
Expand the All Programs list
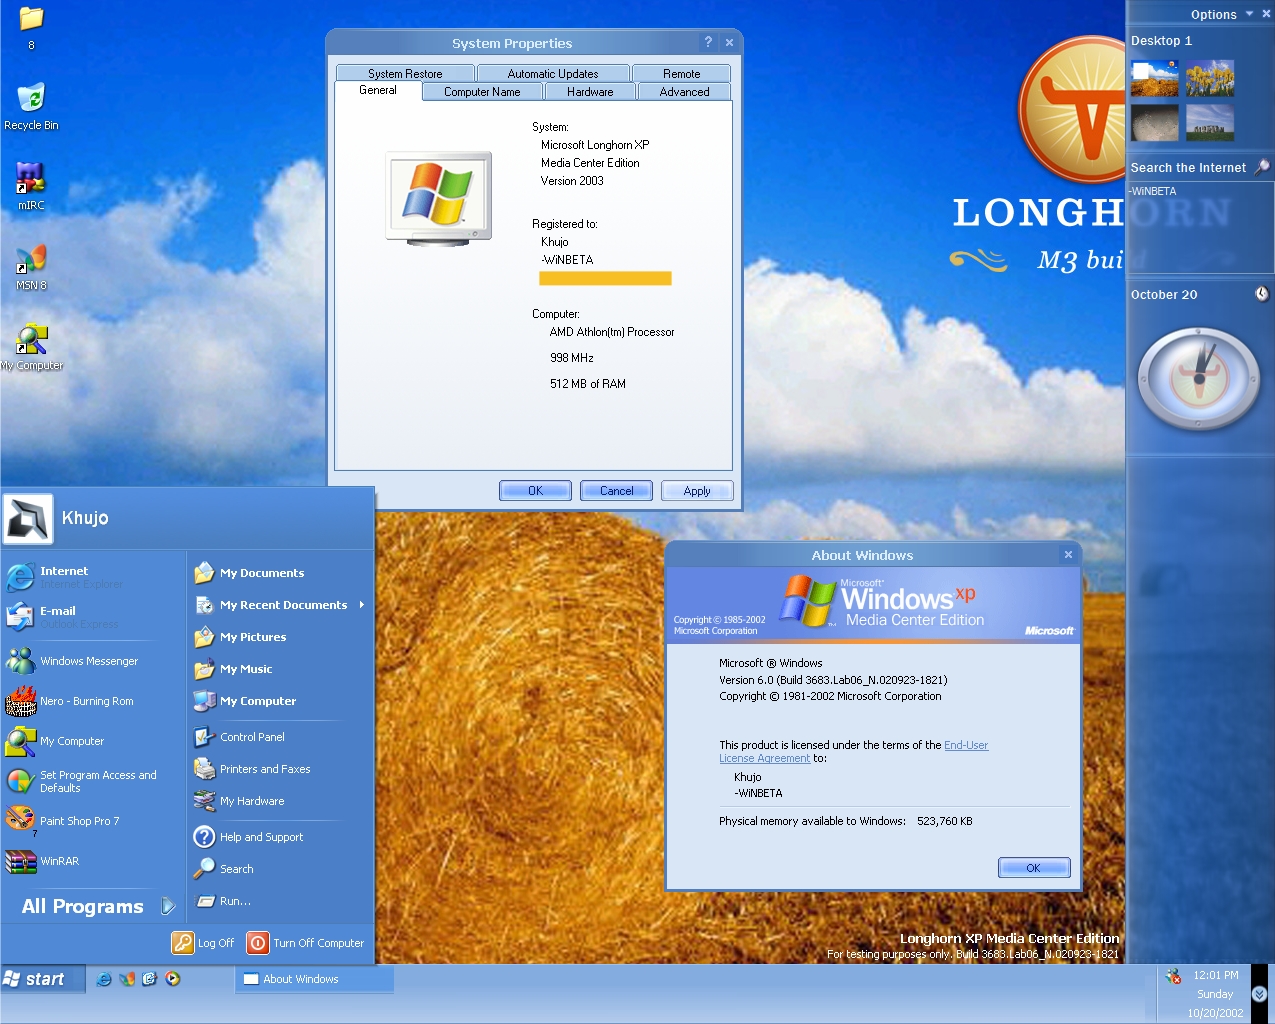97,907
